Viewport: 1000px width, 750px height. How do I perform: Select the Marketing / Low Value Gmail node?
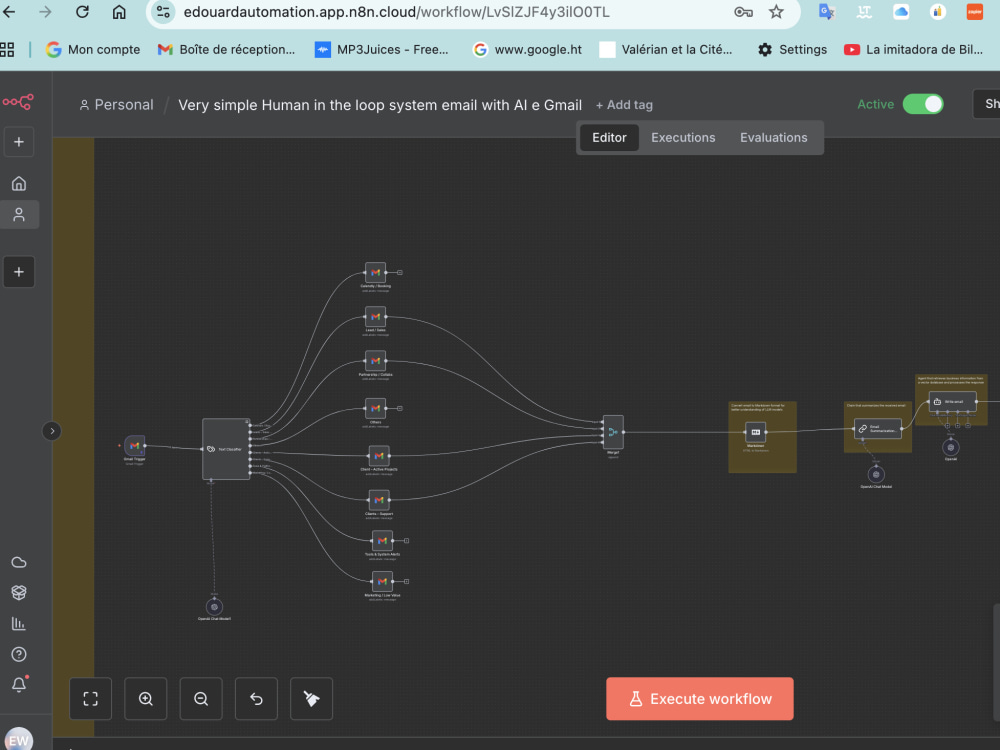point(382,582)
